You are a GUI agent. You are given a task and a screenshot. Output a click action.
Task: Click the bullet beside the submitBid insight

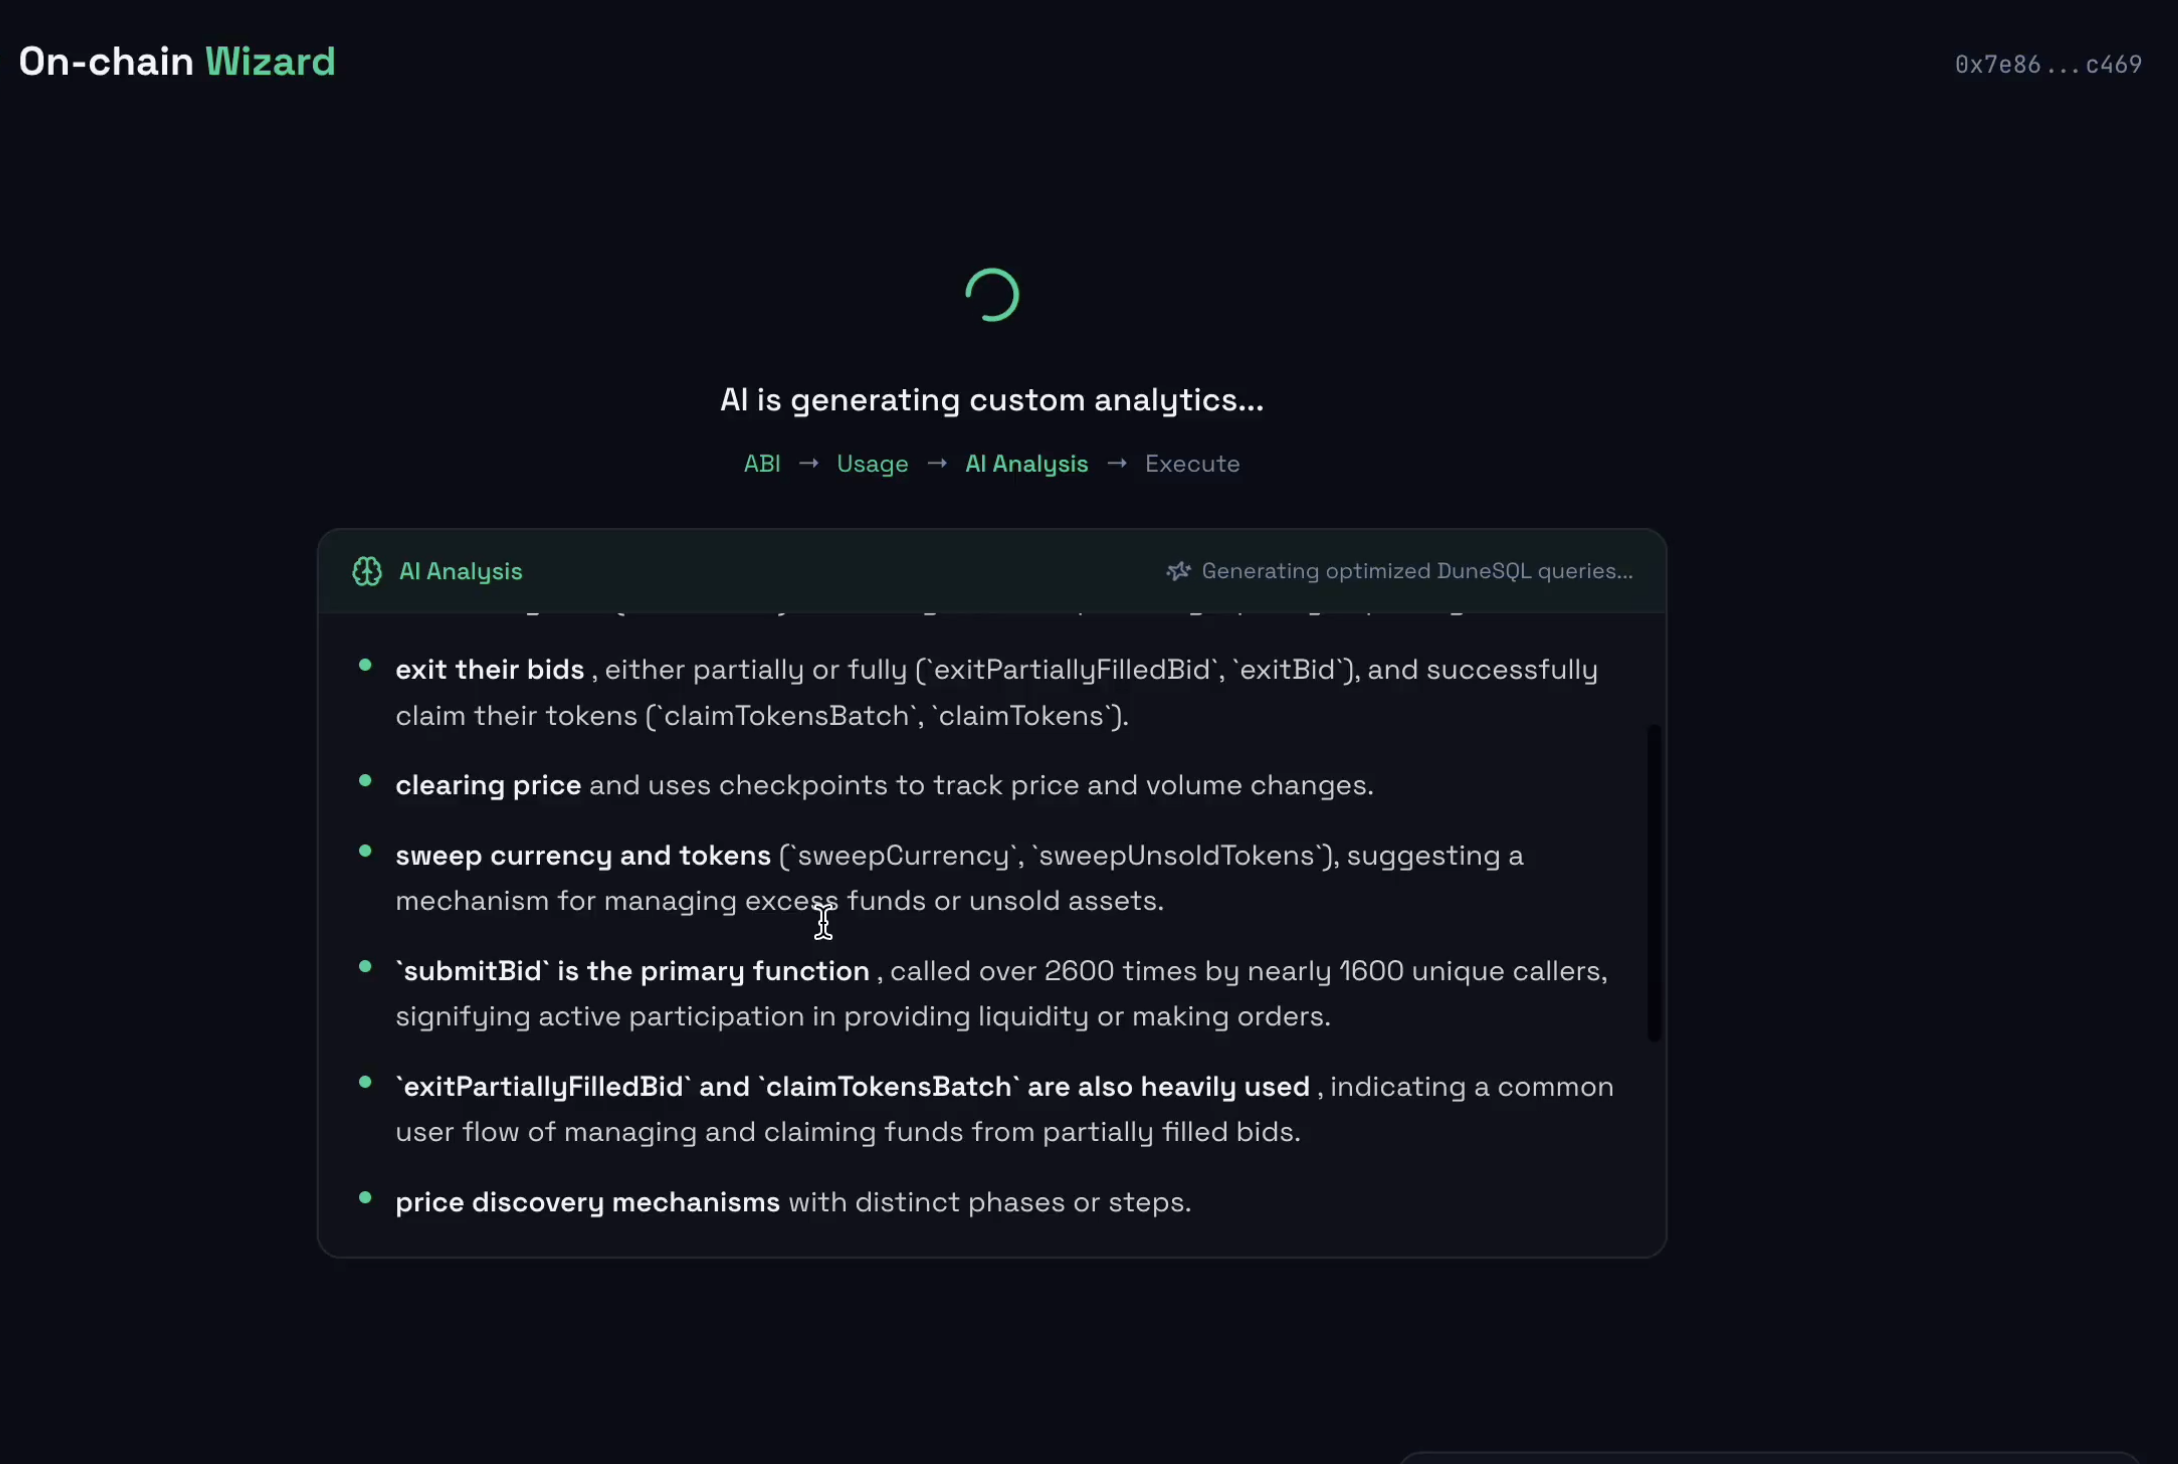click(x=365, y=967)
